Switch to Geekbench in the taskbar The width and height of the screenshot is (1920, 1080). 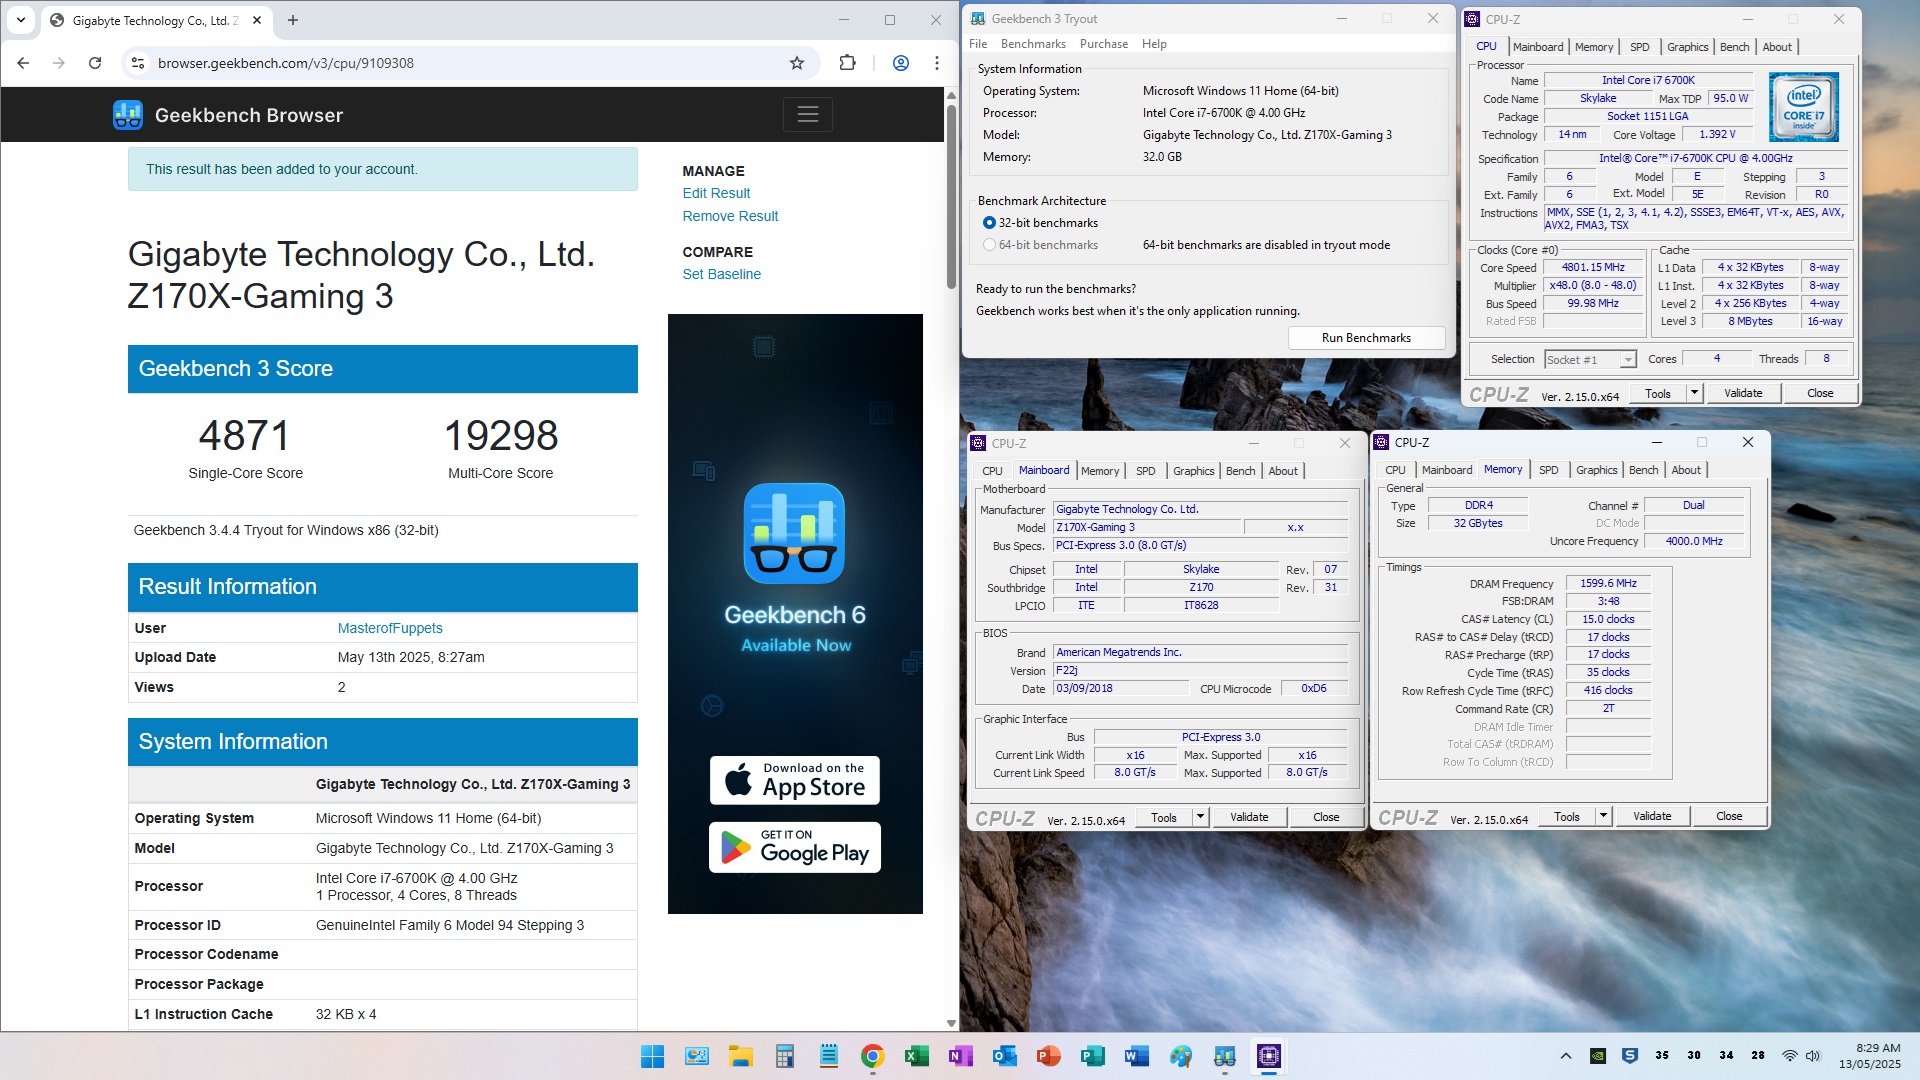coord(1224,1056)
